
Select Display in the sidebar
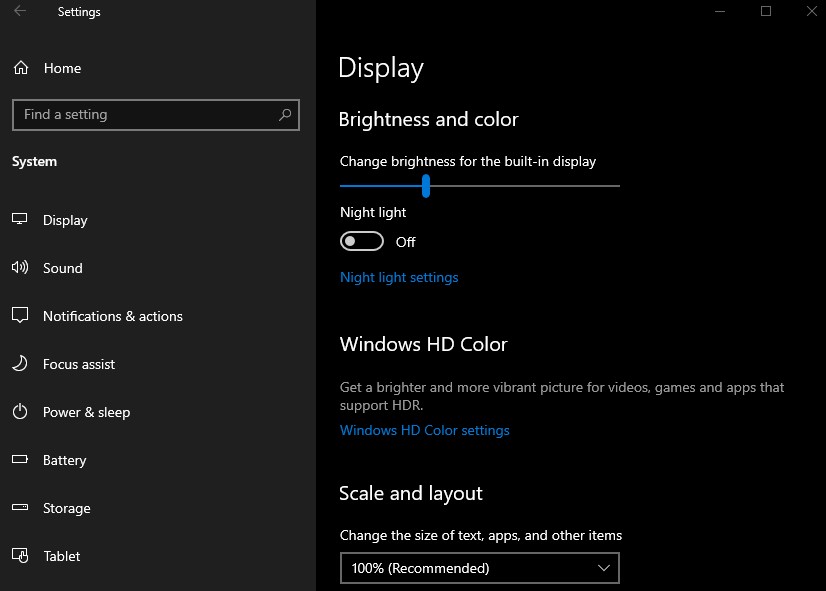click(x=65, y=220)
